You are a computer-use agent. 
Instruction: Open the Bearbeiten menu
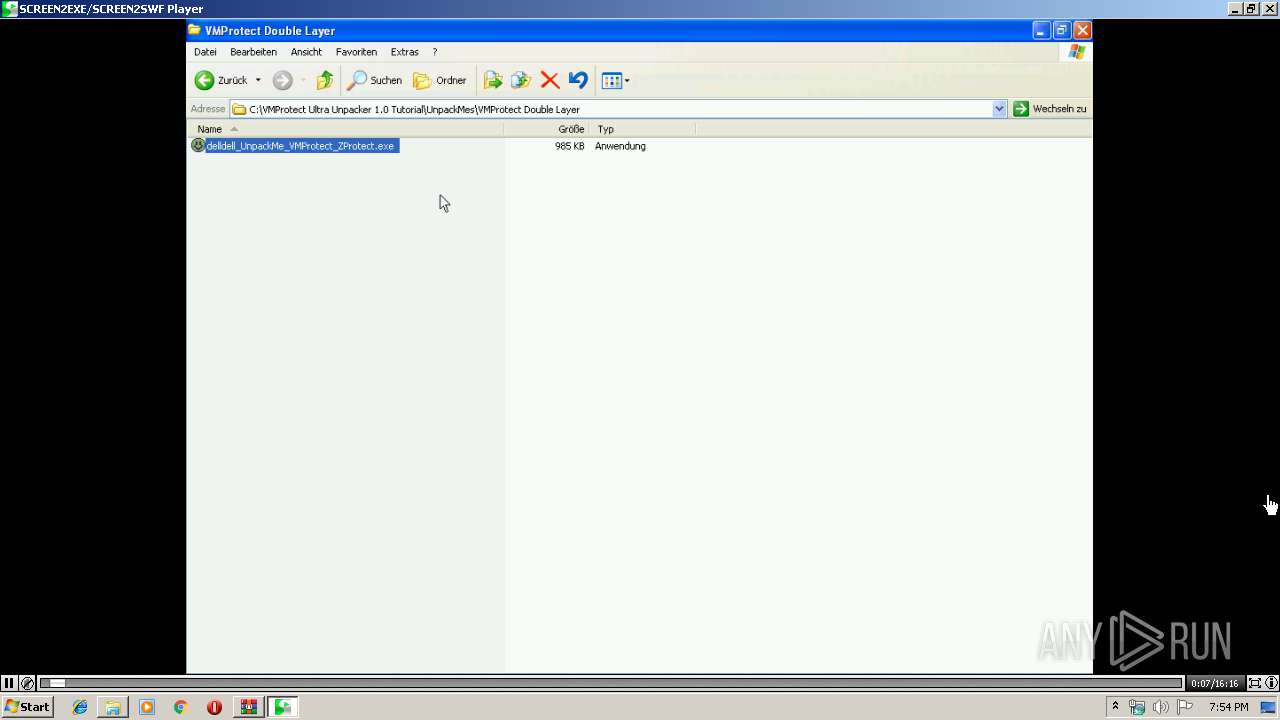coord(253,52)
